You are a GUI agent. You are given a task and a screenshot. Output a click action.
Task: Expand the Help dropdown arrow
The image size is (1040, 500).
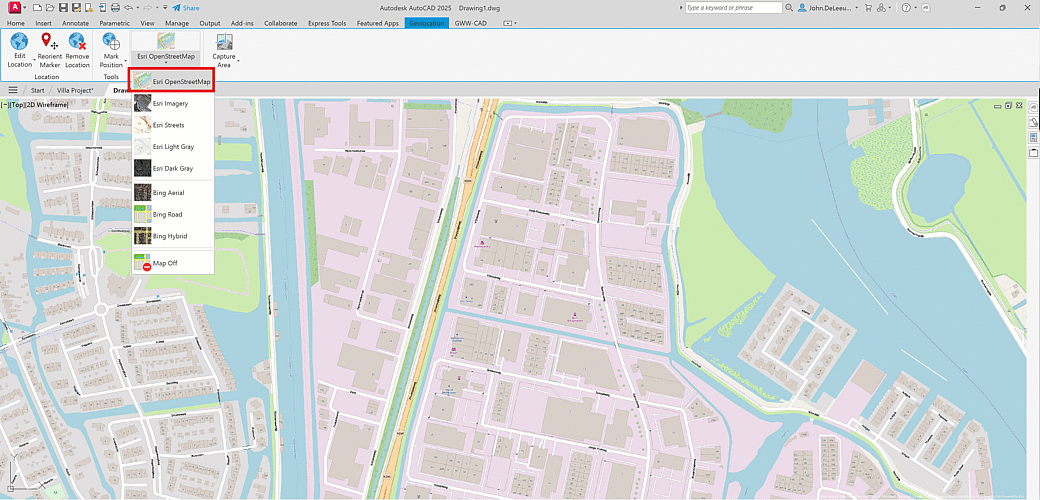[x=918, y=7]
